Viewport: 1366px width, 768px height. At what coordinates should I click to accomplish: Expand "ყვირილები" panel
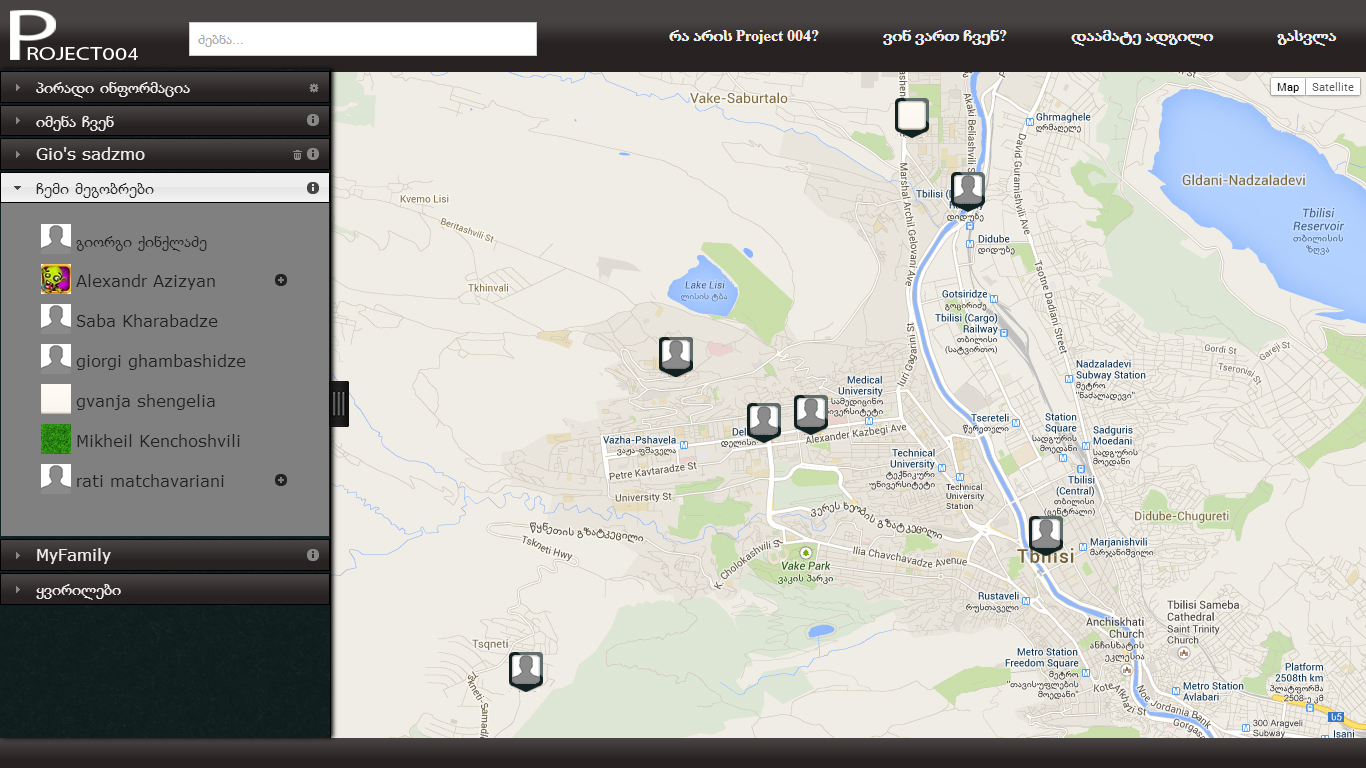(x=165, y=590)
